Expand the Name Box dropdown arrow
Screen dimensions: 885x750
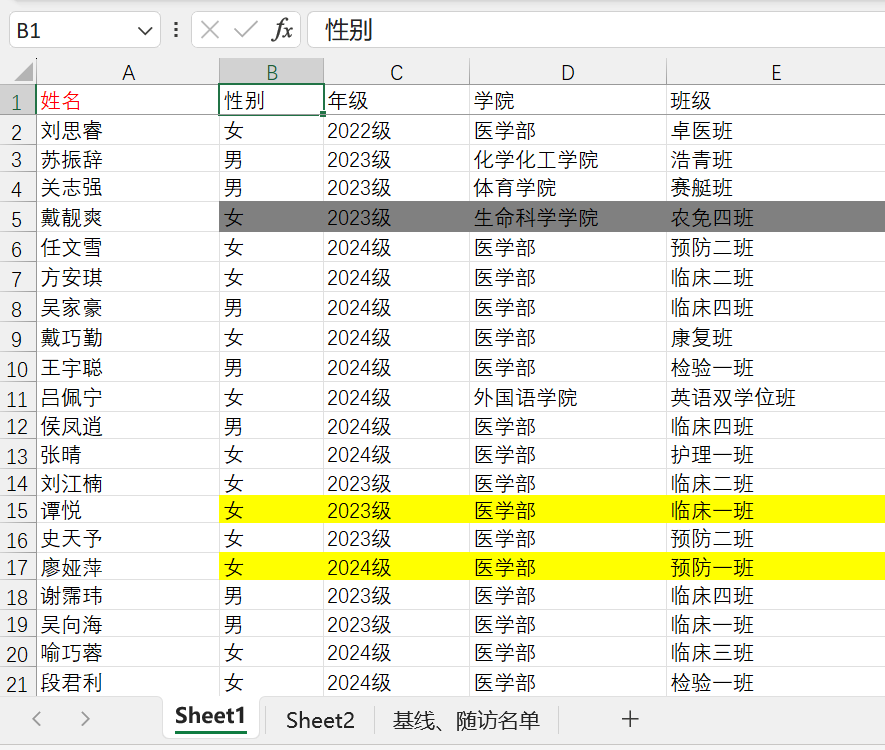pyautogui.click(x=145, y=31)
